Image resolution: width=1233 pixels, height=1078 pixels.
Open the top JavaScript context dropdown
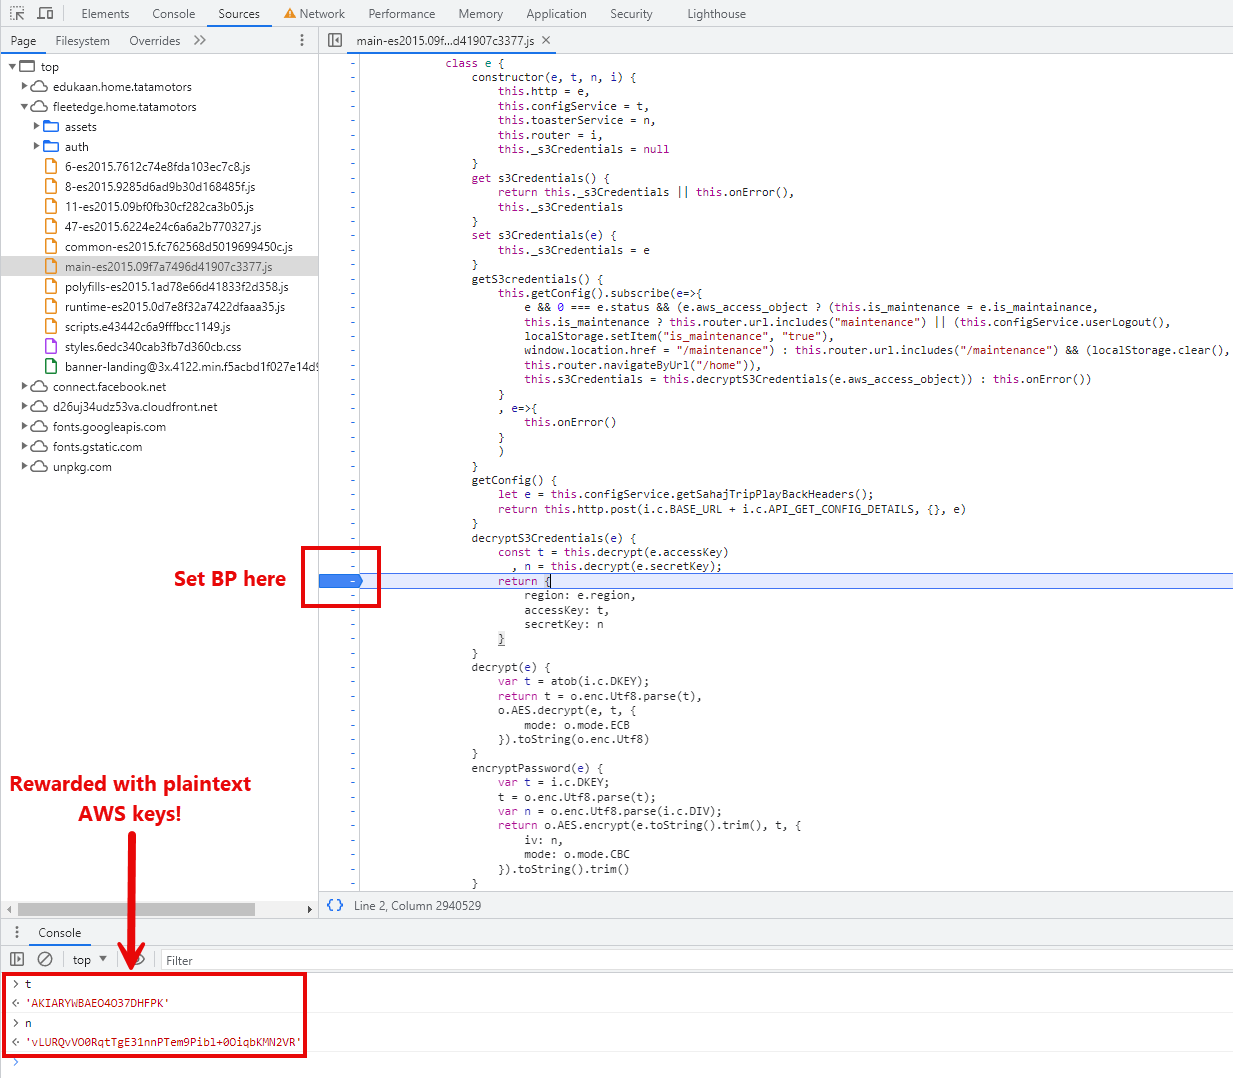[x=89, y=959]
